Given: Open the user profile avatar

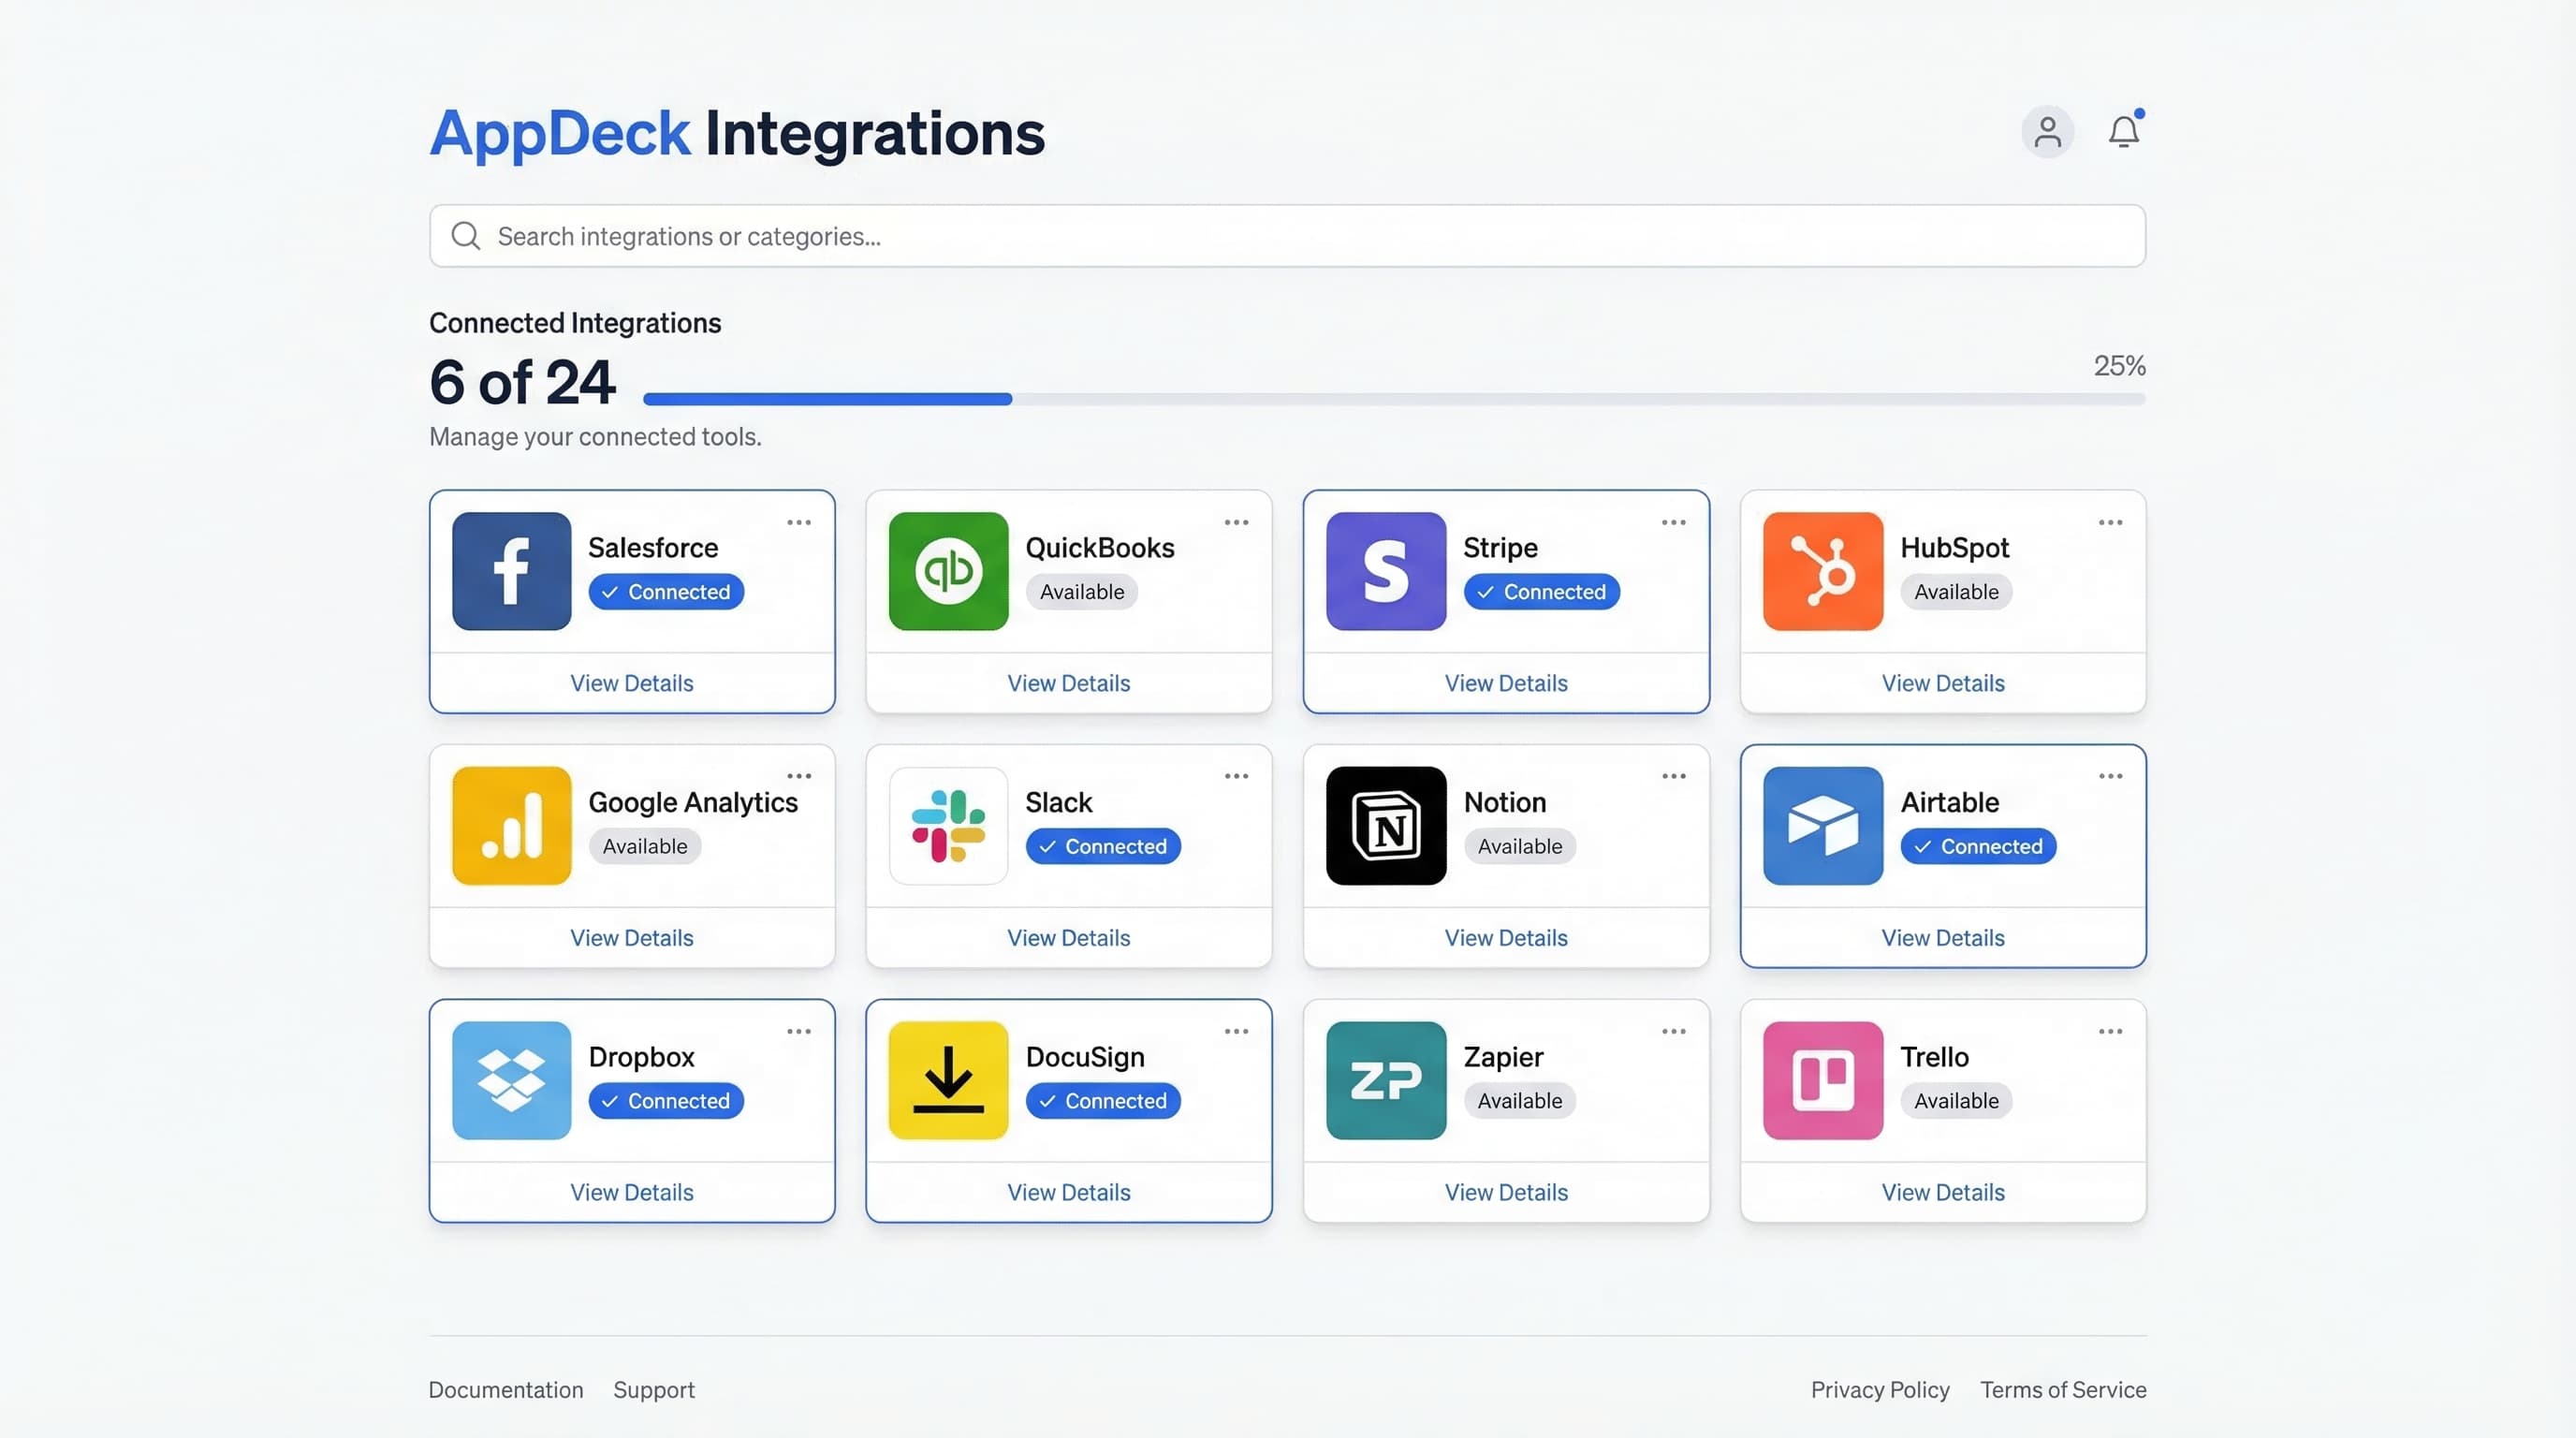Looking at the screenshot, I should click(2047, 131).
